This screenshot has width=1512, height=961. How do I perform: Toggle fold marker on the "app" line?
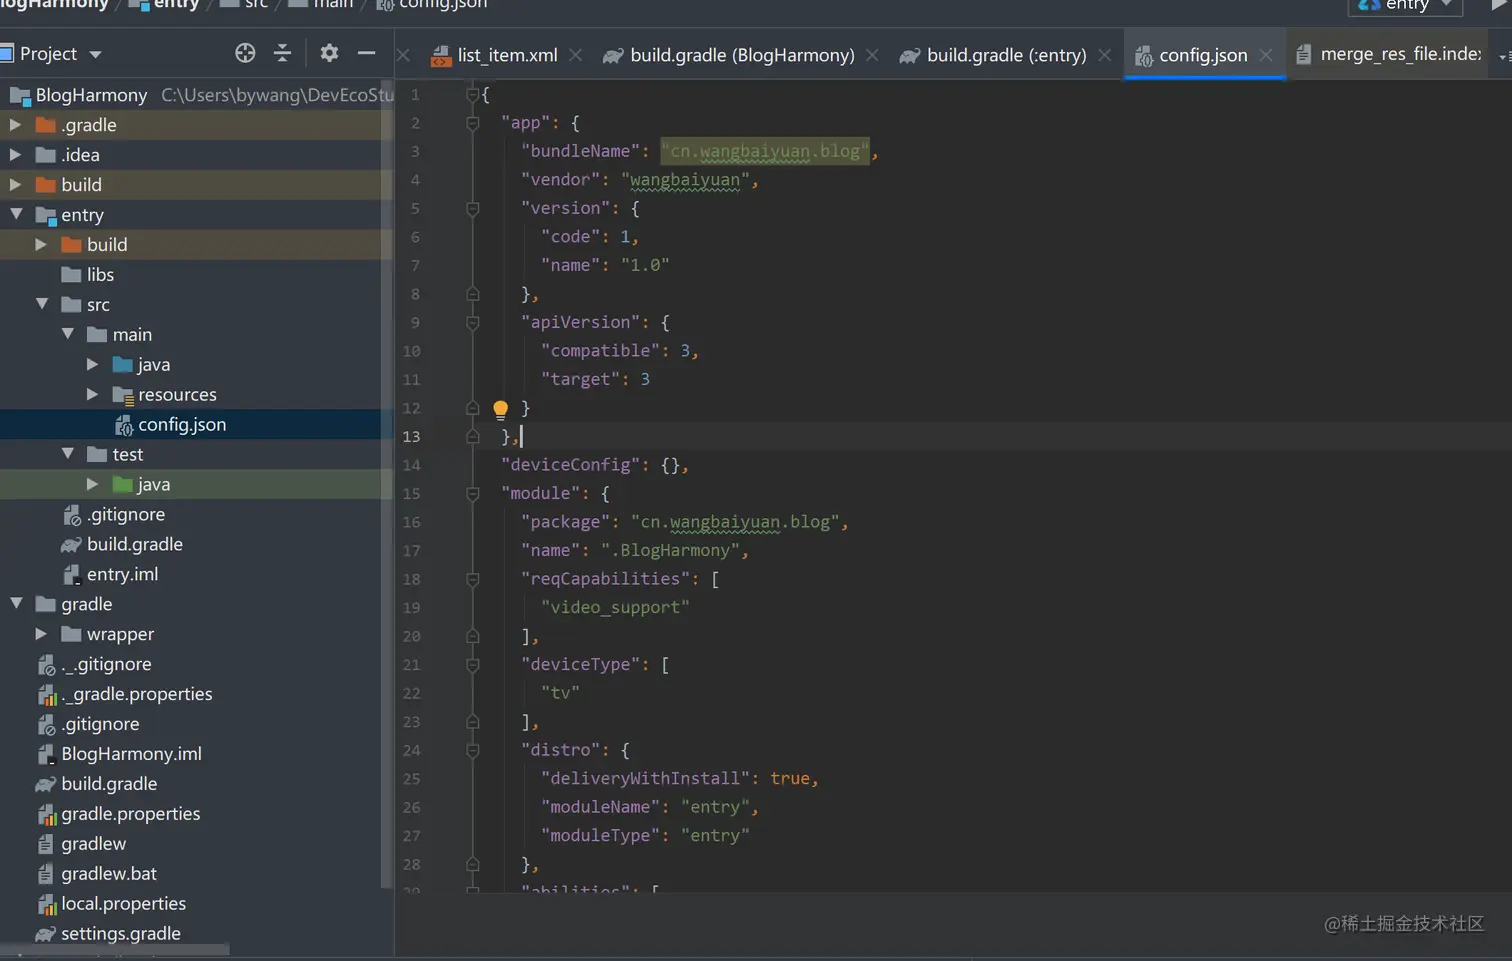(473, 123)
